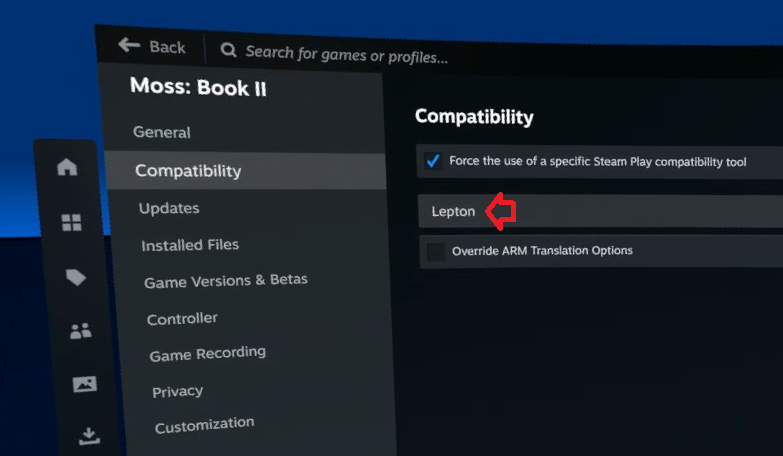Open Game Recording settings

(207, 354)
